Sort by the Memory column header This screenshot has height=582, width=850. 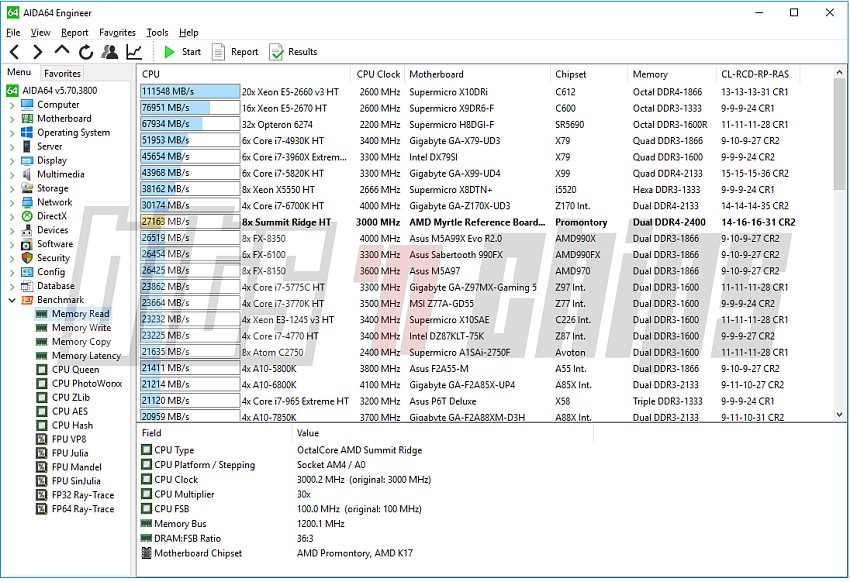[672, 74]
